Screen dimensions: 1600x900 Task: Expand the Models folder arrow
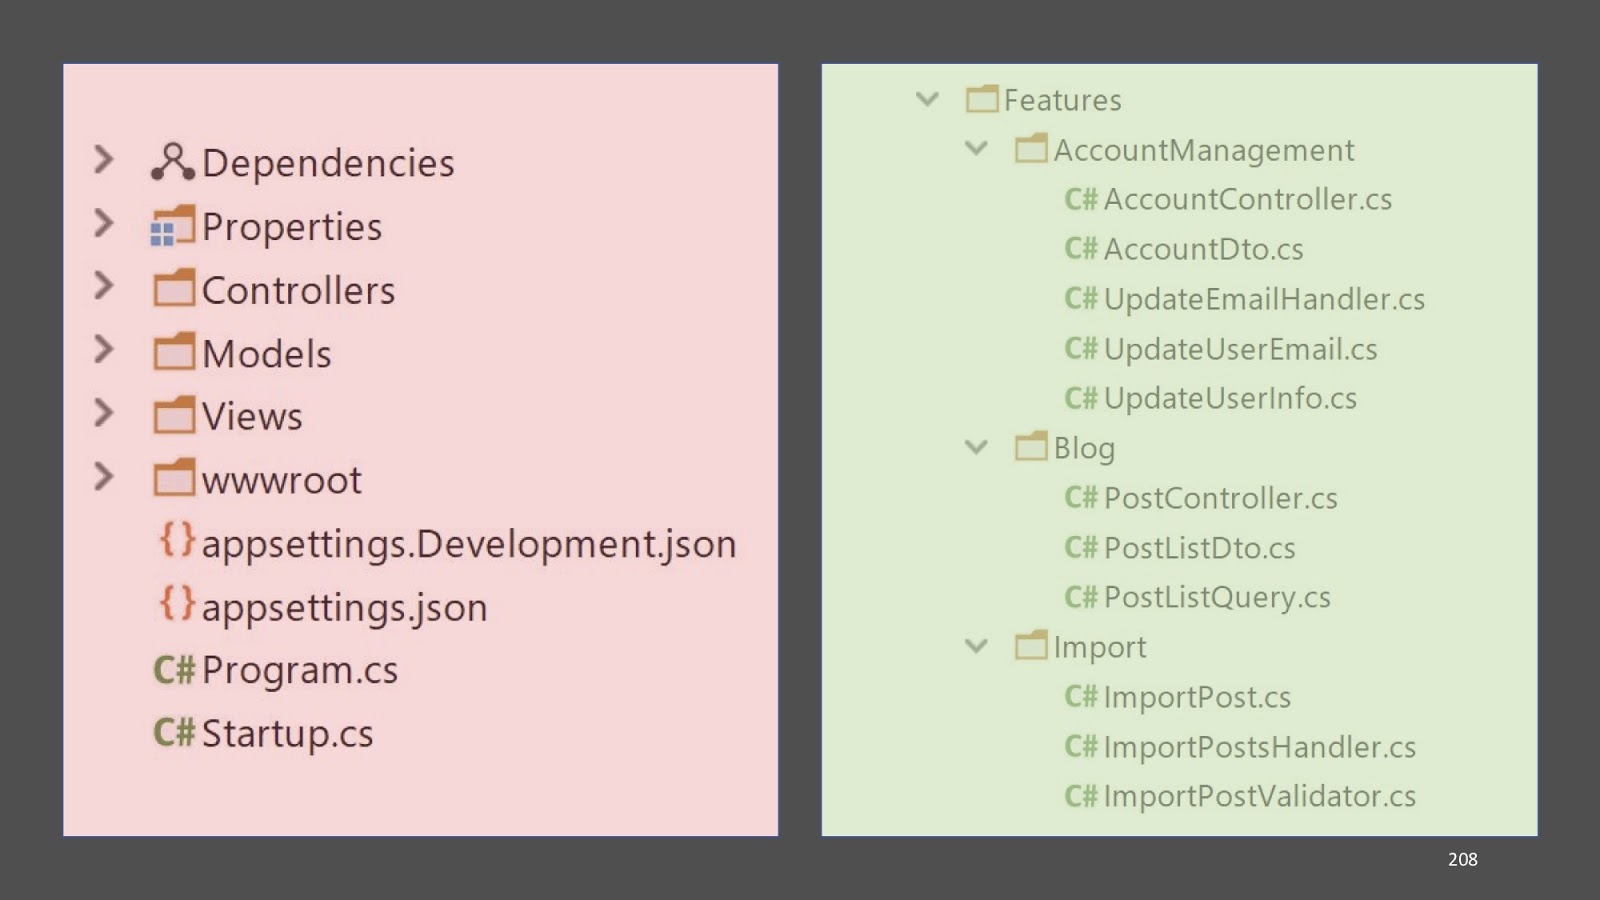pyautogui.click(x=103, y=350)
